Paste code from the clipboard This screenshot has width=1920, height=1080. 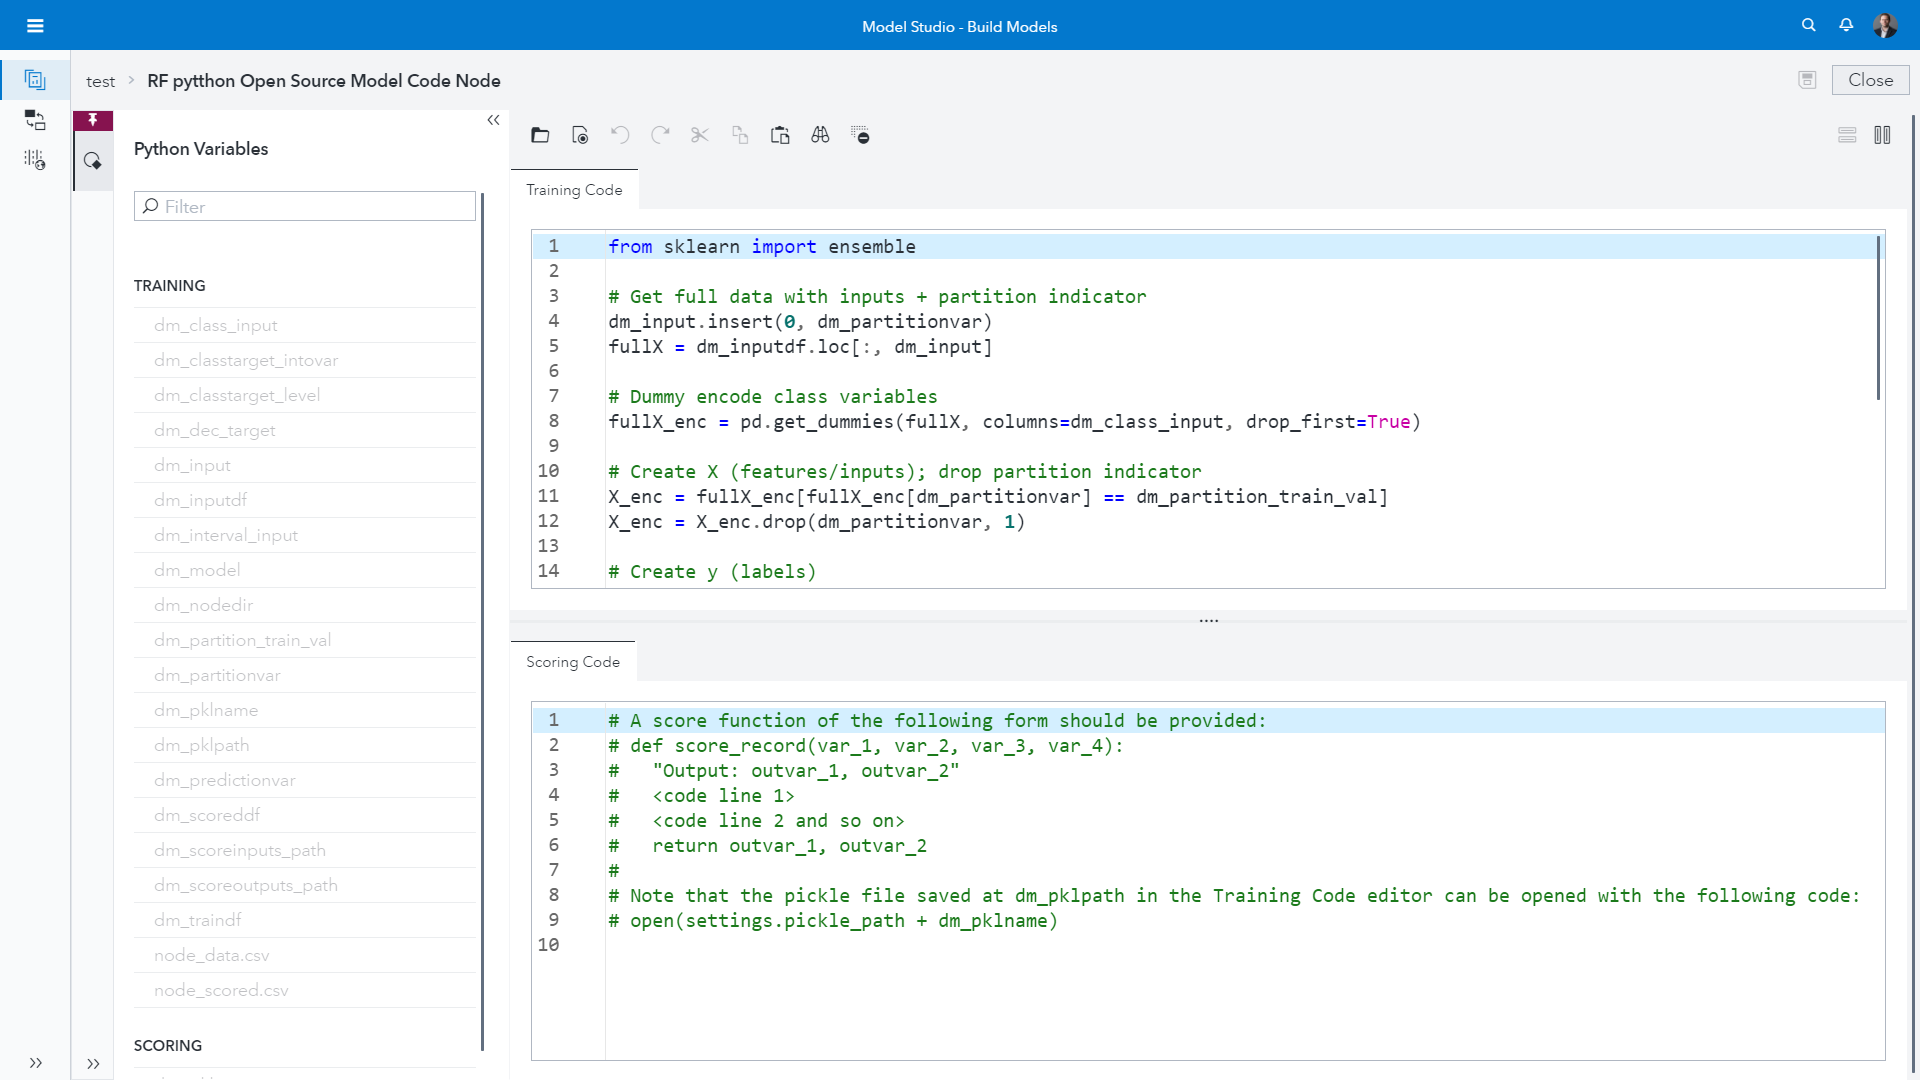click(x=780, y=135)
